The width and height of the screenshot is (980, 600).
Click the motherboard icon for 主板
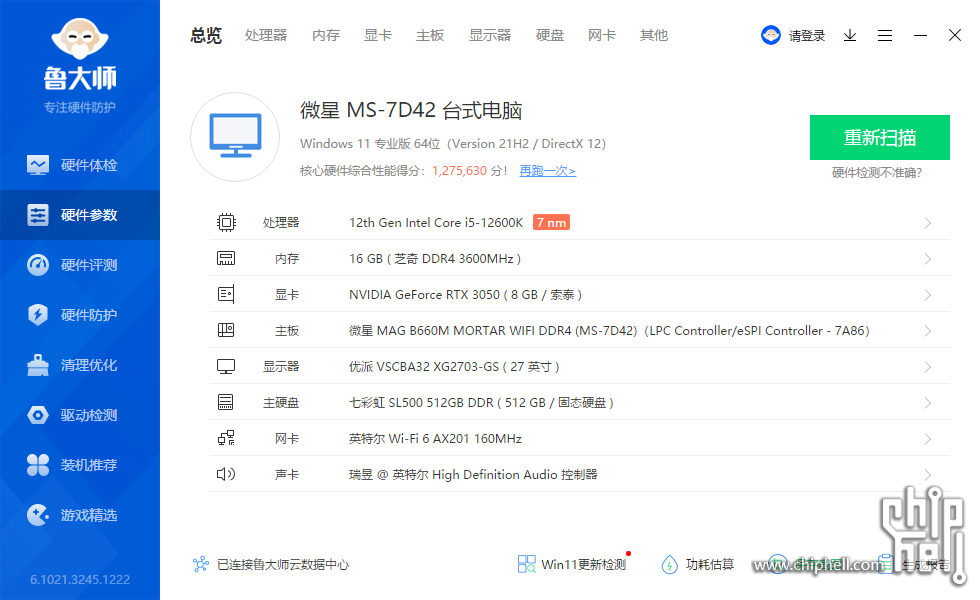click(226, 330)
